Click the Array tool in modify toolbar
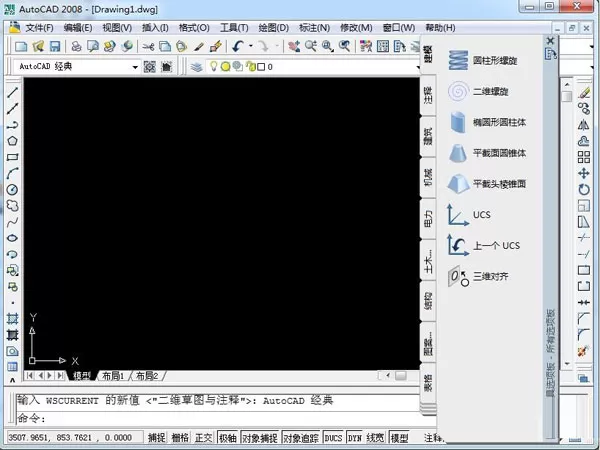 [x=584, y=157]
